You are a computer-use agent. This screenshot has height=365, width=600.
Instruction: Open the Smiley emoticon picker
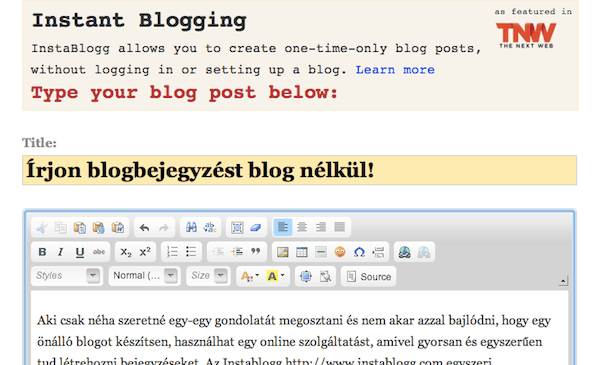coord(340,252)
